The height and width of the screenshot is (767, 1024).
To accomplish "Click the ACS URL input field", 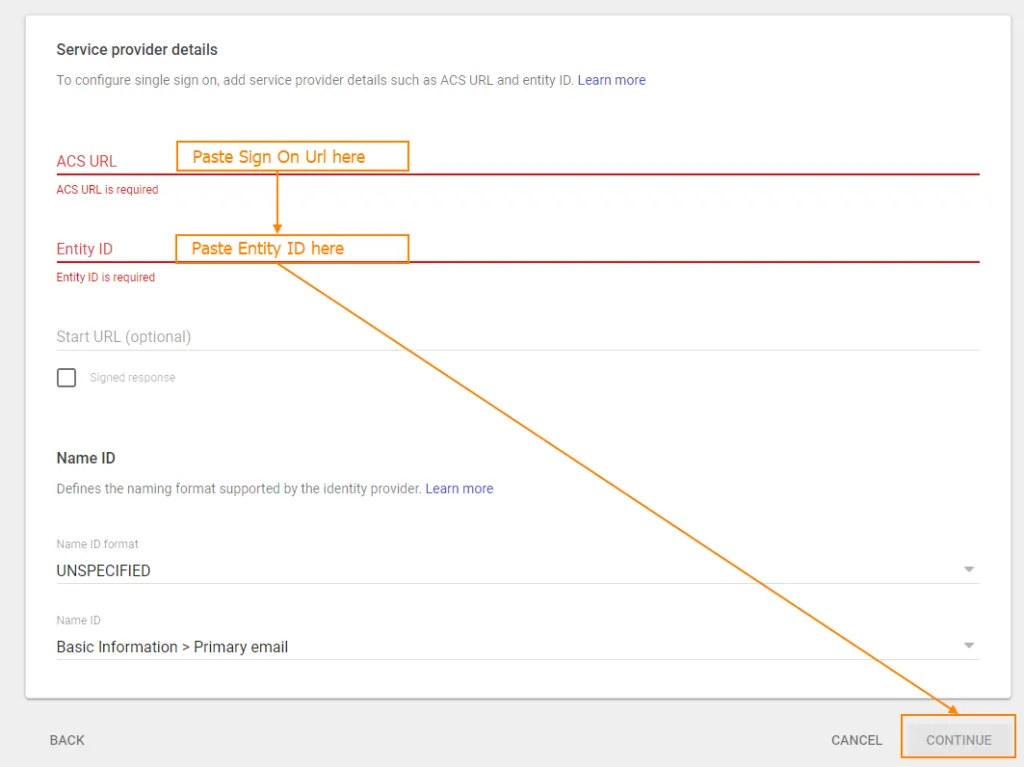I will pyautogui.click(x=517, y=161).
